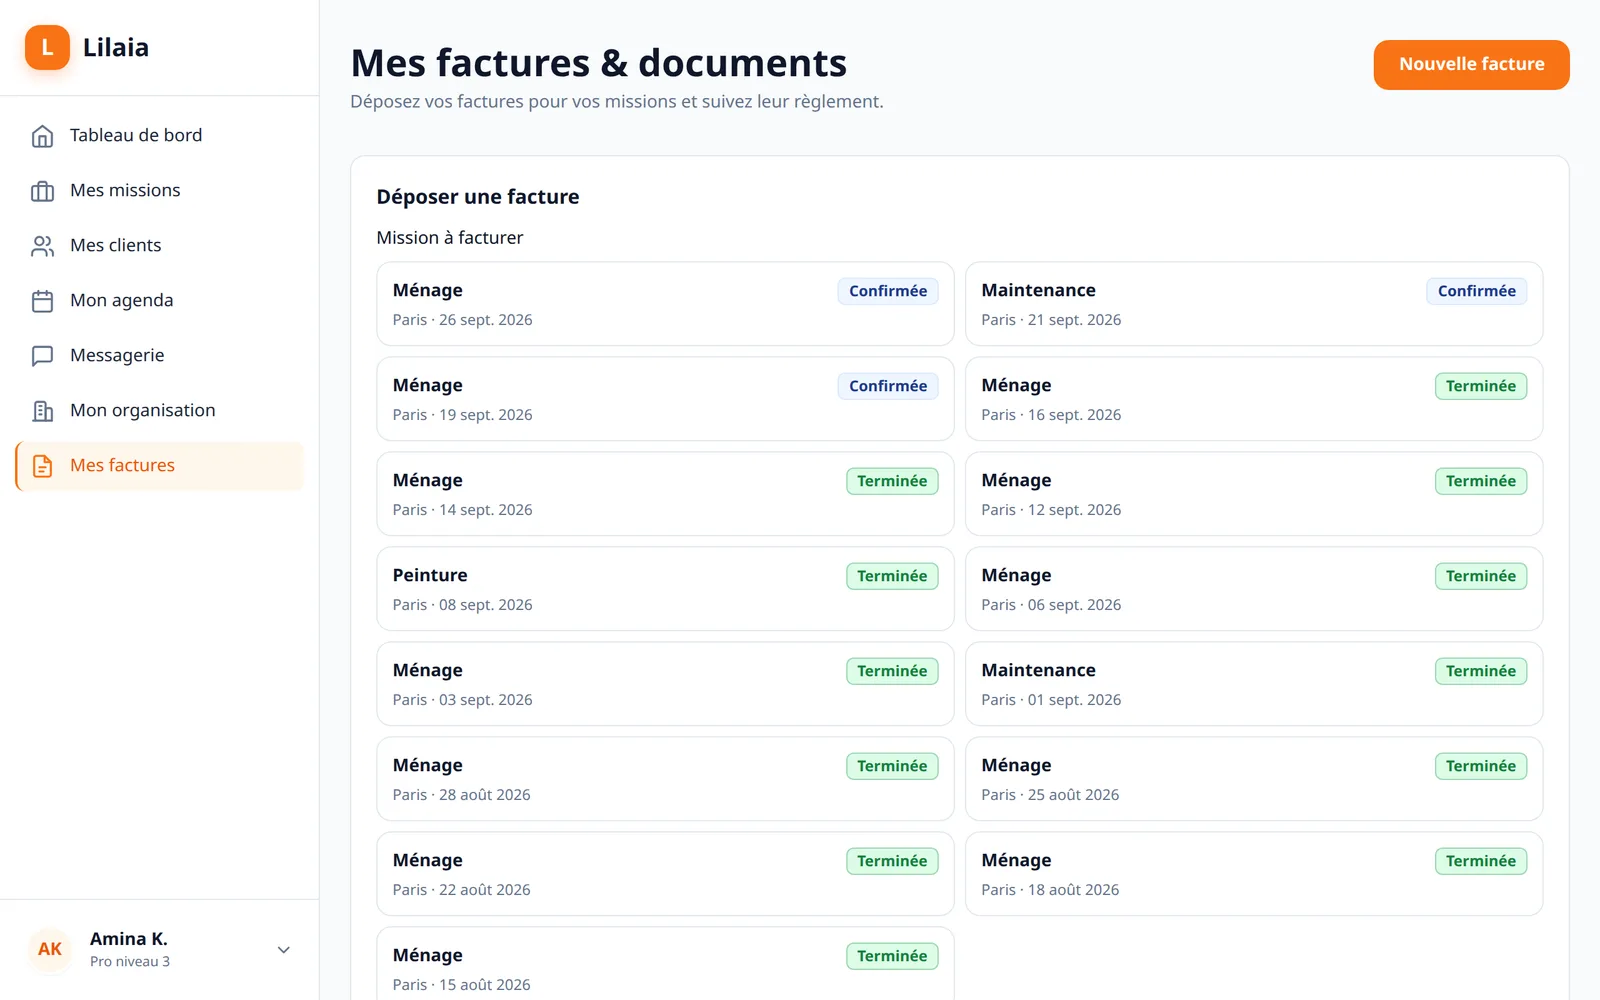Click the Amina K. profile name

(129, 939)
